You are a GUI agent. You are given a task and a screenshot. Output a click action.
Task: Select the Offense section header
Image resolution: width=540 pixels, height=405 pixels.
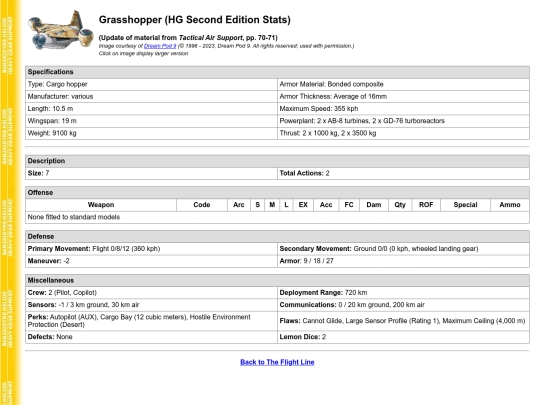pos(277,193)
